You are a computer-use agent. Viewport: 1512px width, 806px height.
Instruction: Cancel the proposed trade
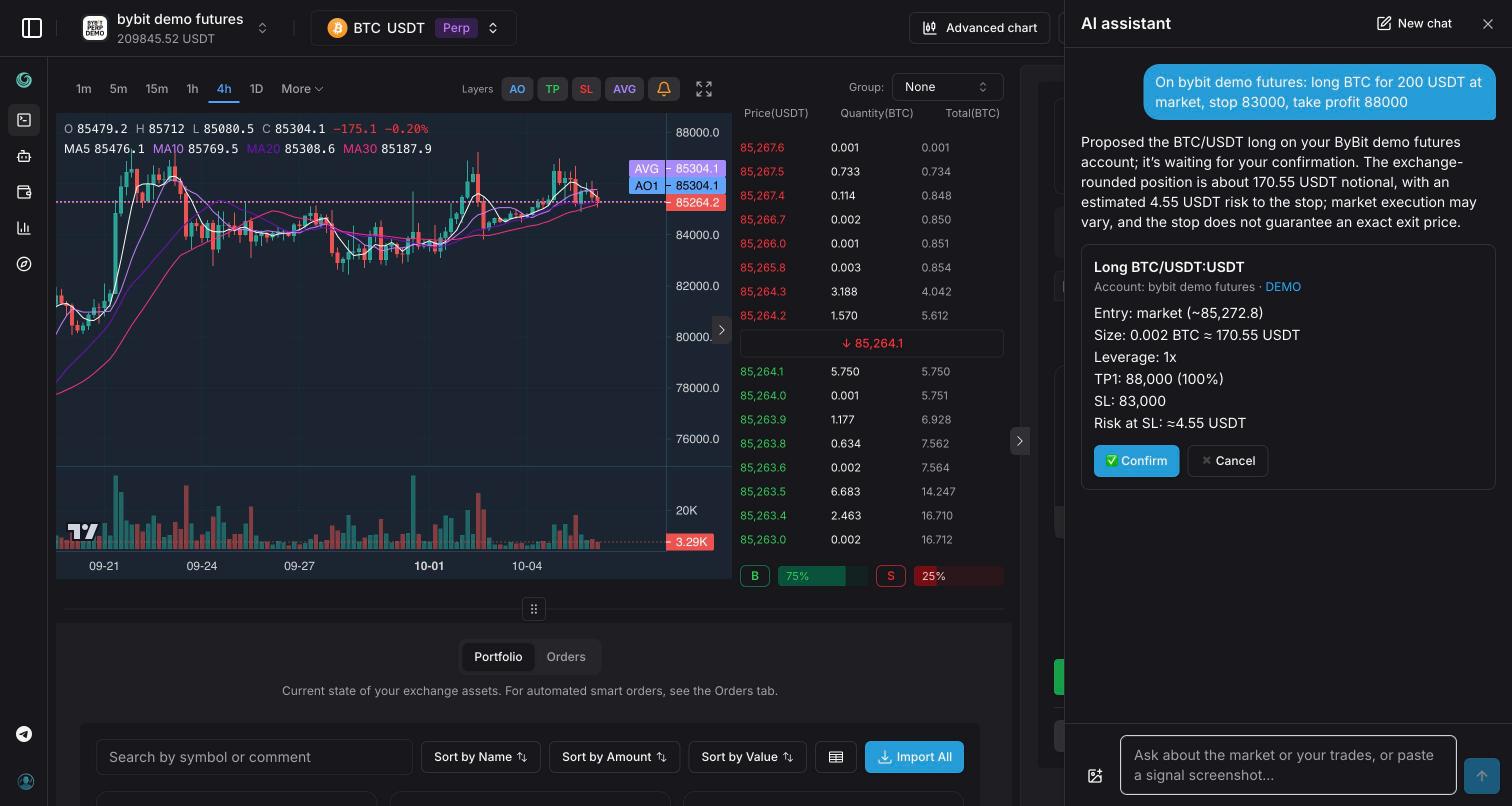[x=1228, y=461]
